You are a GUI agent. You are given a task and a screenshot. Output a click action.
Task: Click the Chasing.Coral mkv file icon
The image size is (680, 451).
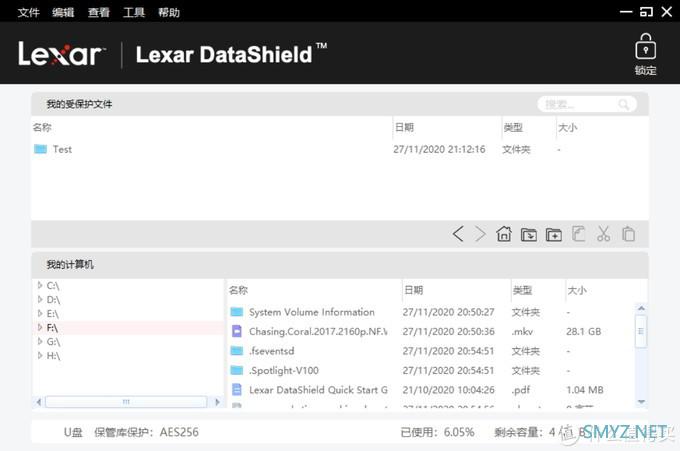point(237,331)
